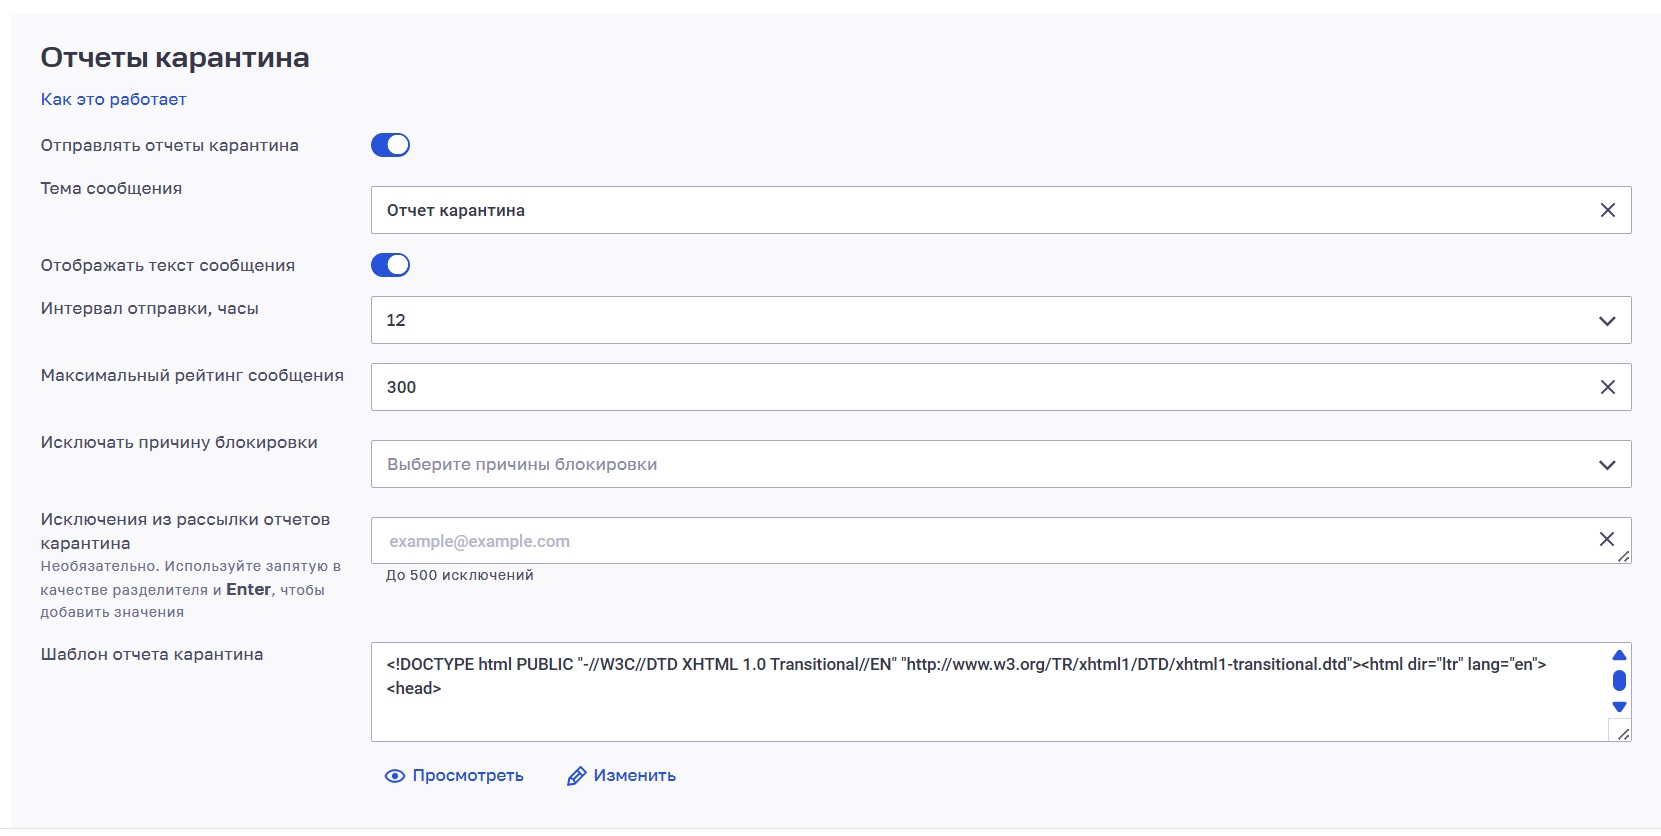This screenshot has height=836, width=1661.
Task: Click the chevron in the 12 hours field
Action: (1607, 321)
